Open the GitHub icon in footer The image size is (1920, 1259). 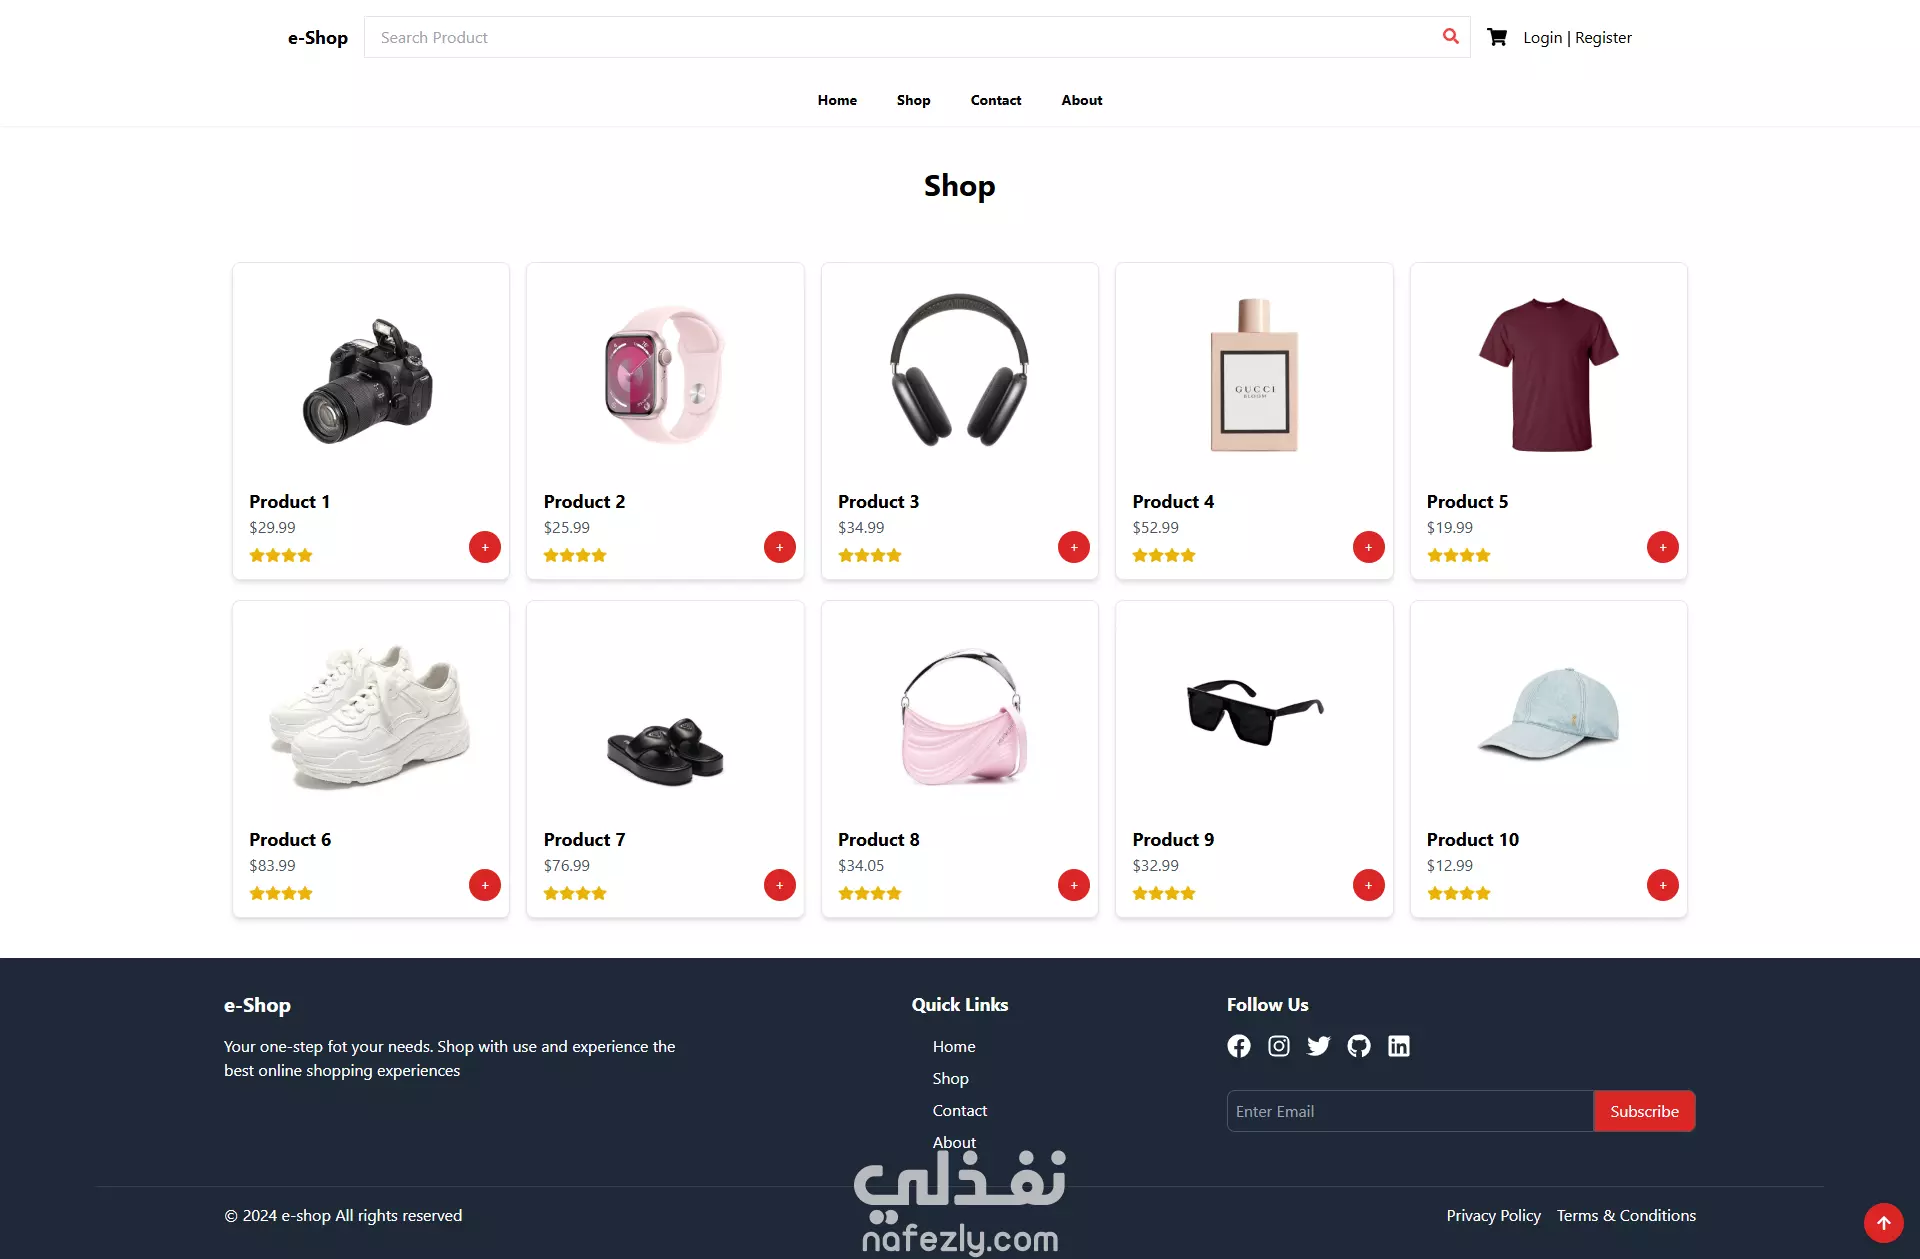1359,1046
